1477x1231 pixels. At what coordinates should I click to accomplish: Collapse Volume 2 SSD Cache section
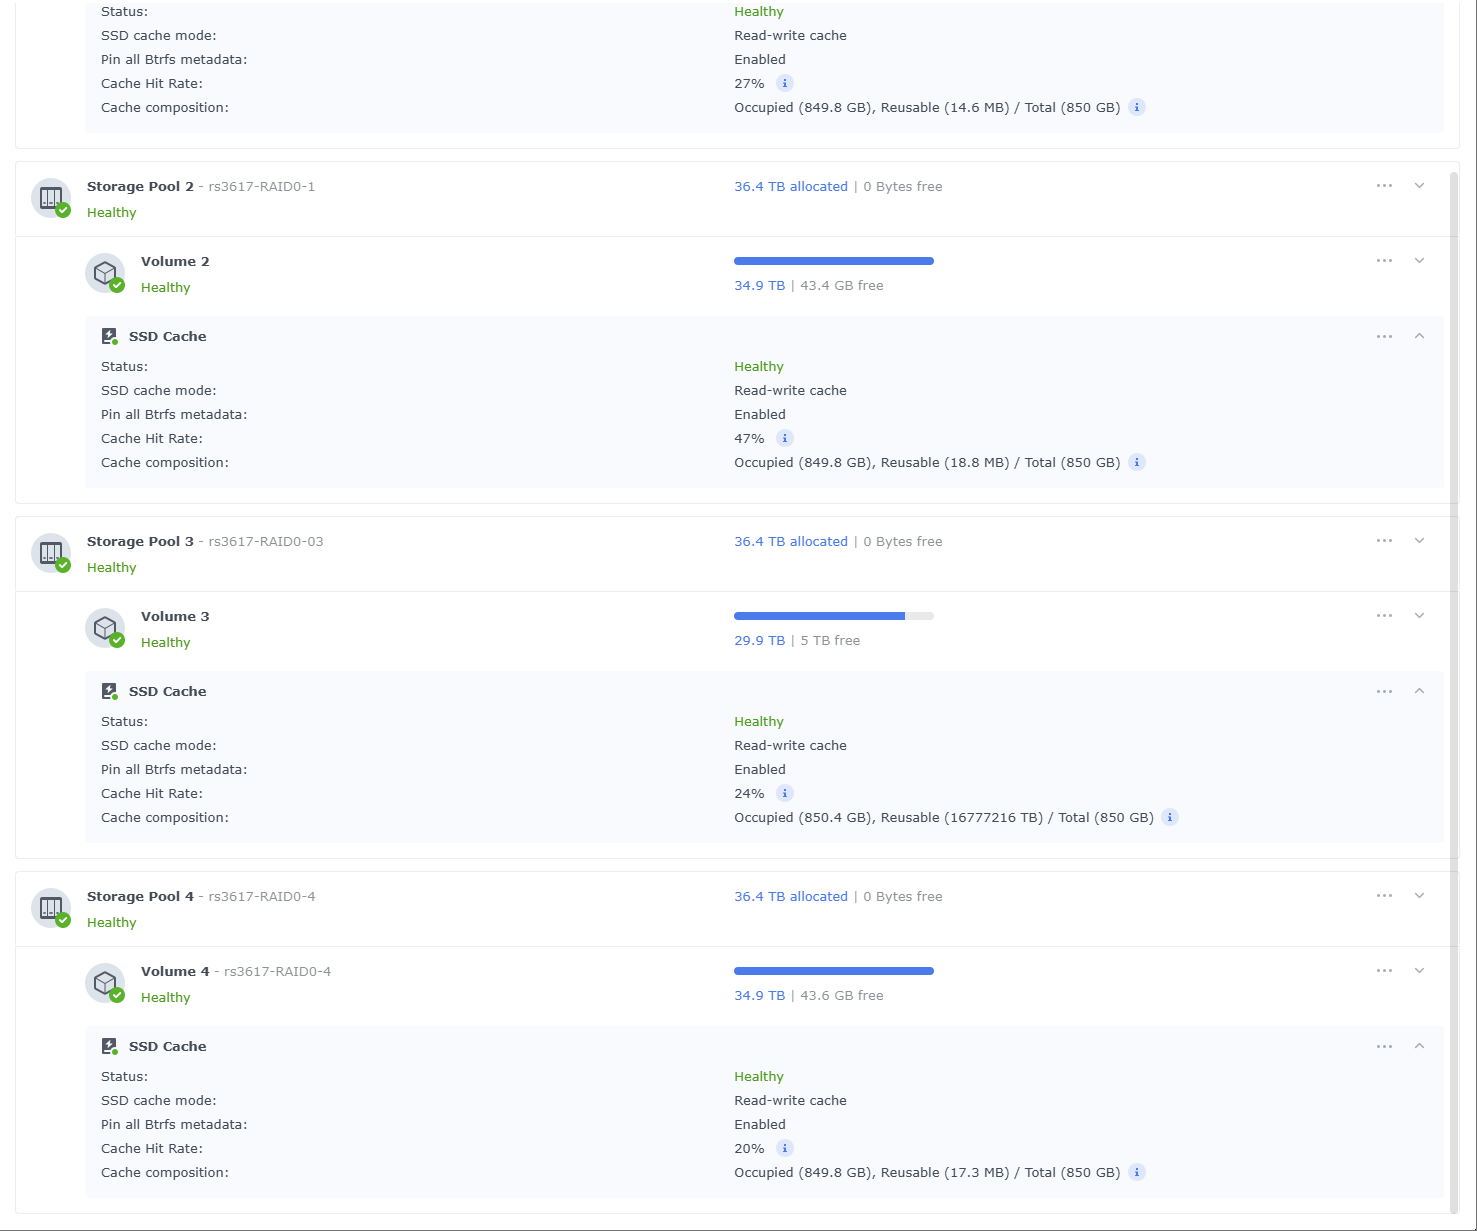(1419, 336)
